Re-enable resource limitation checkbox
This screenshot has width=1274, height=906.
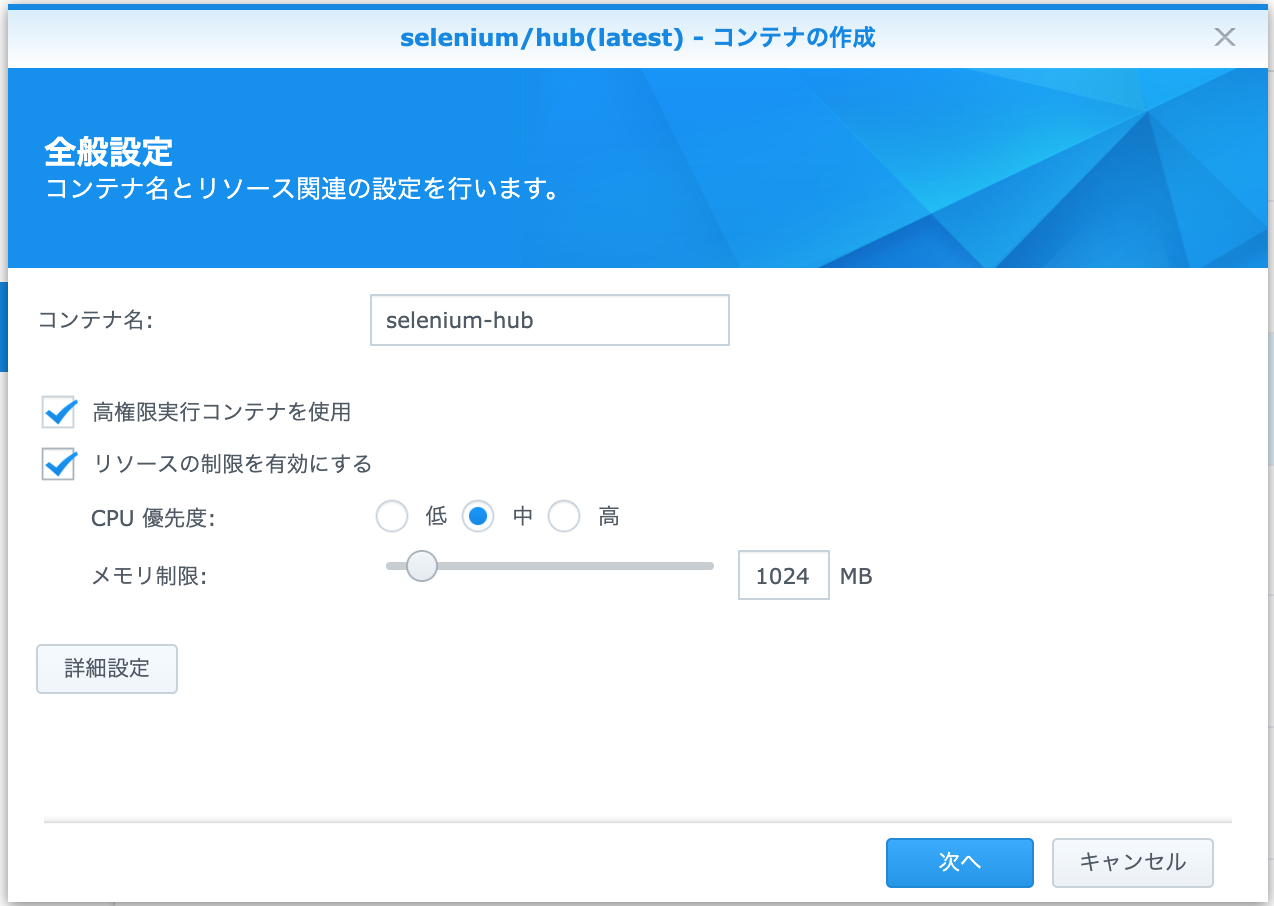point(58,464)
